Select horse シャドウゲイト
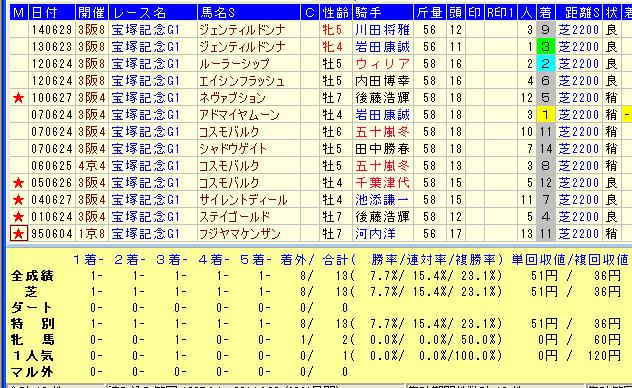This screenshot has height=388, width=632. coord(233,149)
